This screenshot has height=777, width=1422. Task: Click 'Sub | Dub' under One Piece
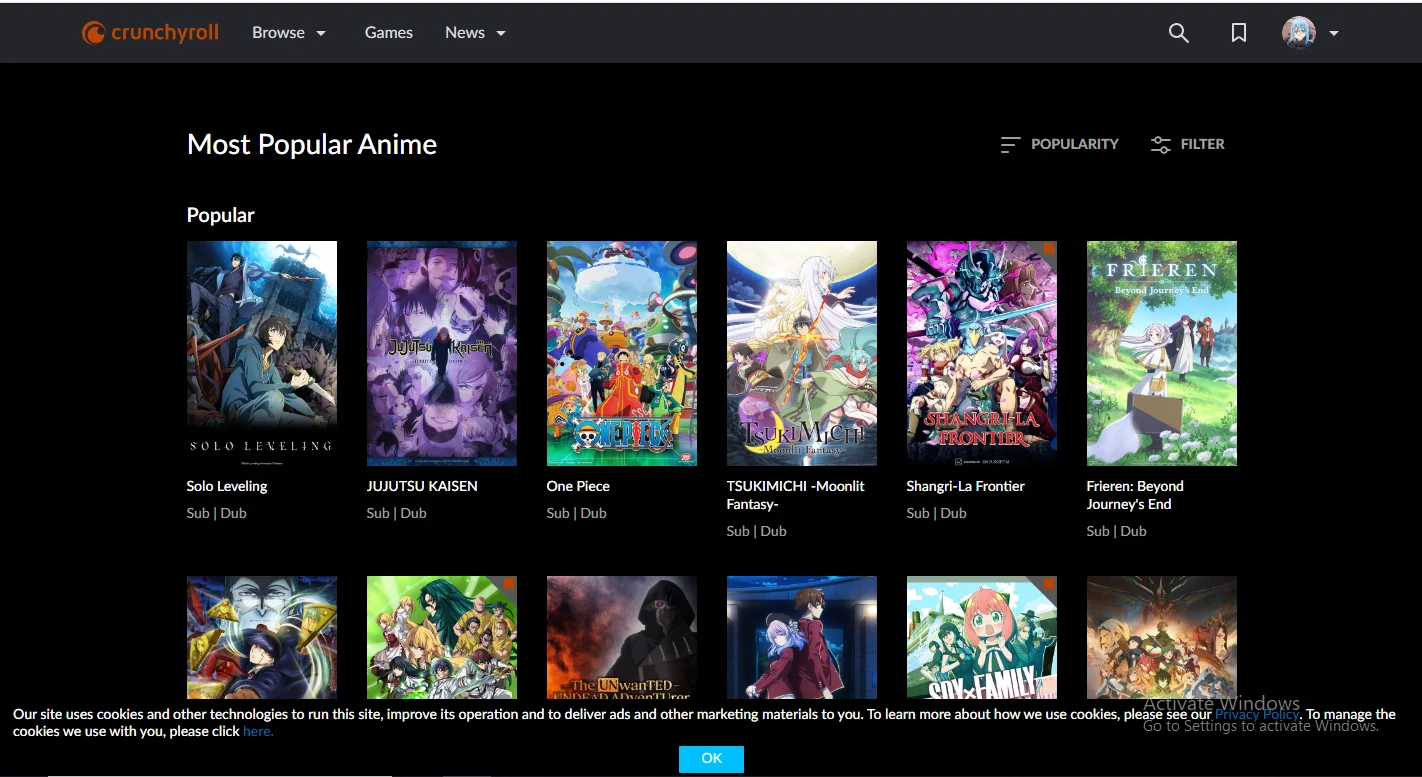point(577,513)
